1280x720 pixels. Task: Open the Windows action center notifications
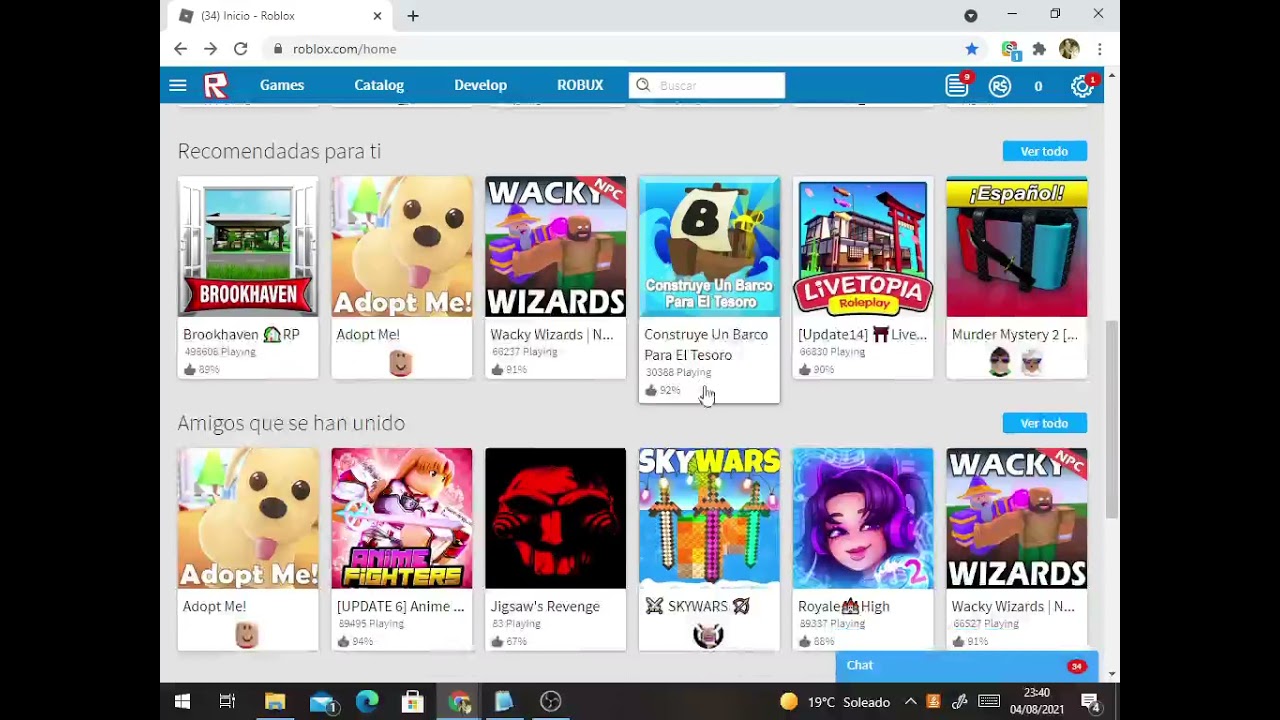click(x=1091, y=702)
